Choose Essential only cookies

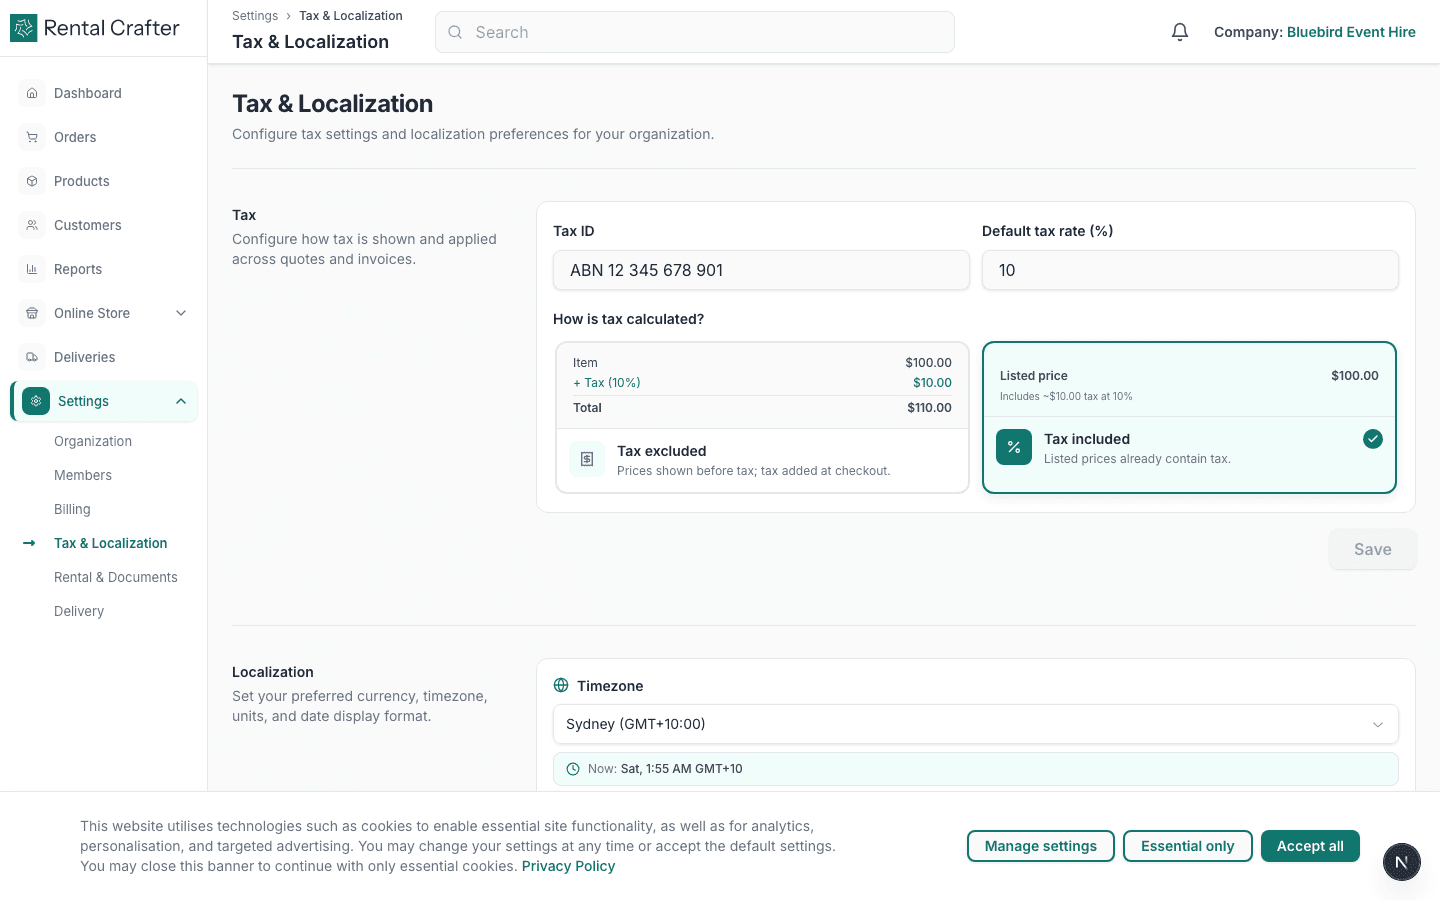(1187, 846)
